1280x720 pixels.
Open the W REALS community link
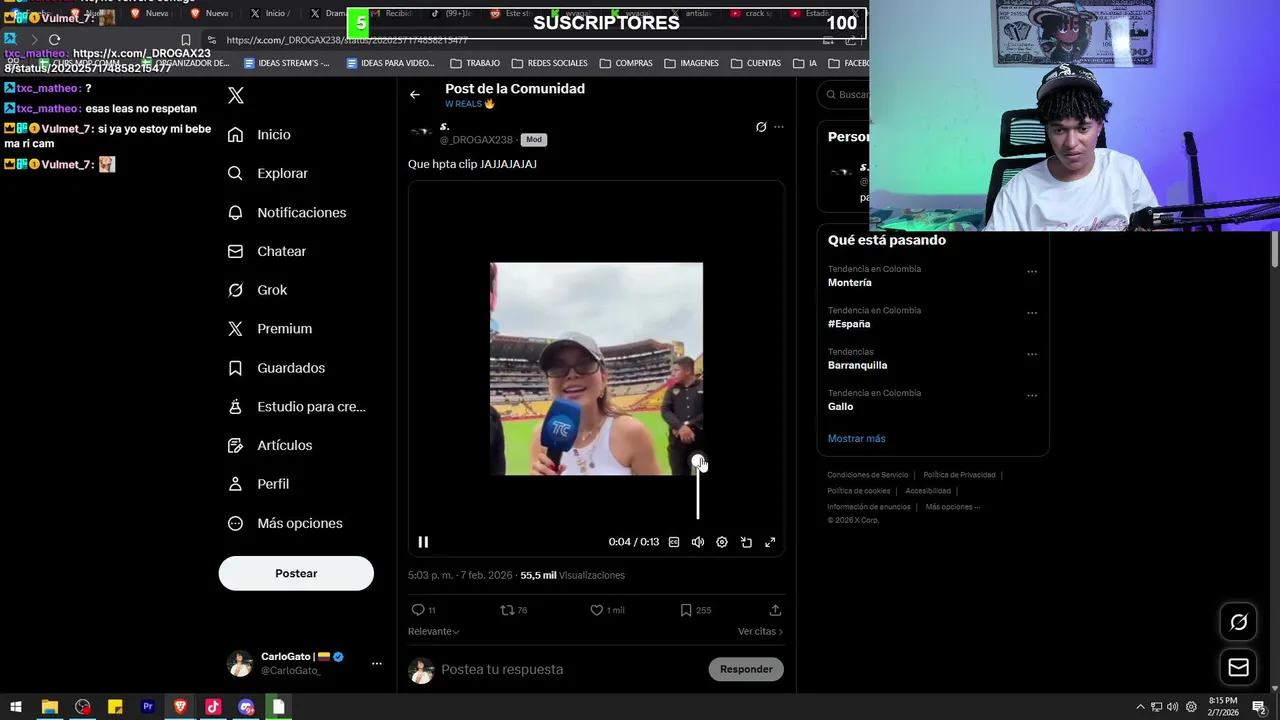pos(470,104)
